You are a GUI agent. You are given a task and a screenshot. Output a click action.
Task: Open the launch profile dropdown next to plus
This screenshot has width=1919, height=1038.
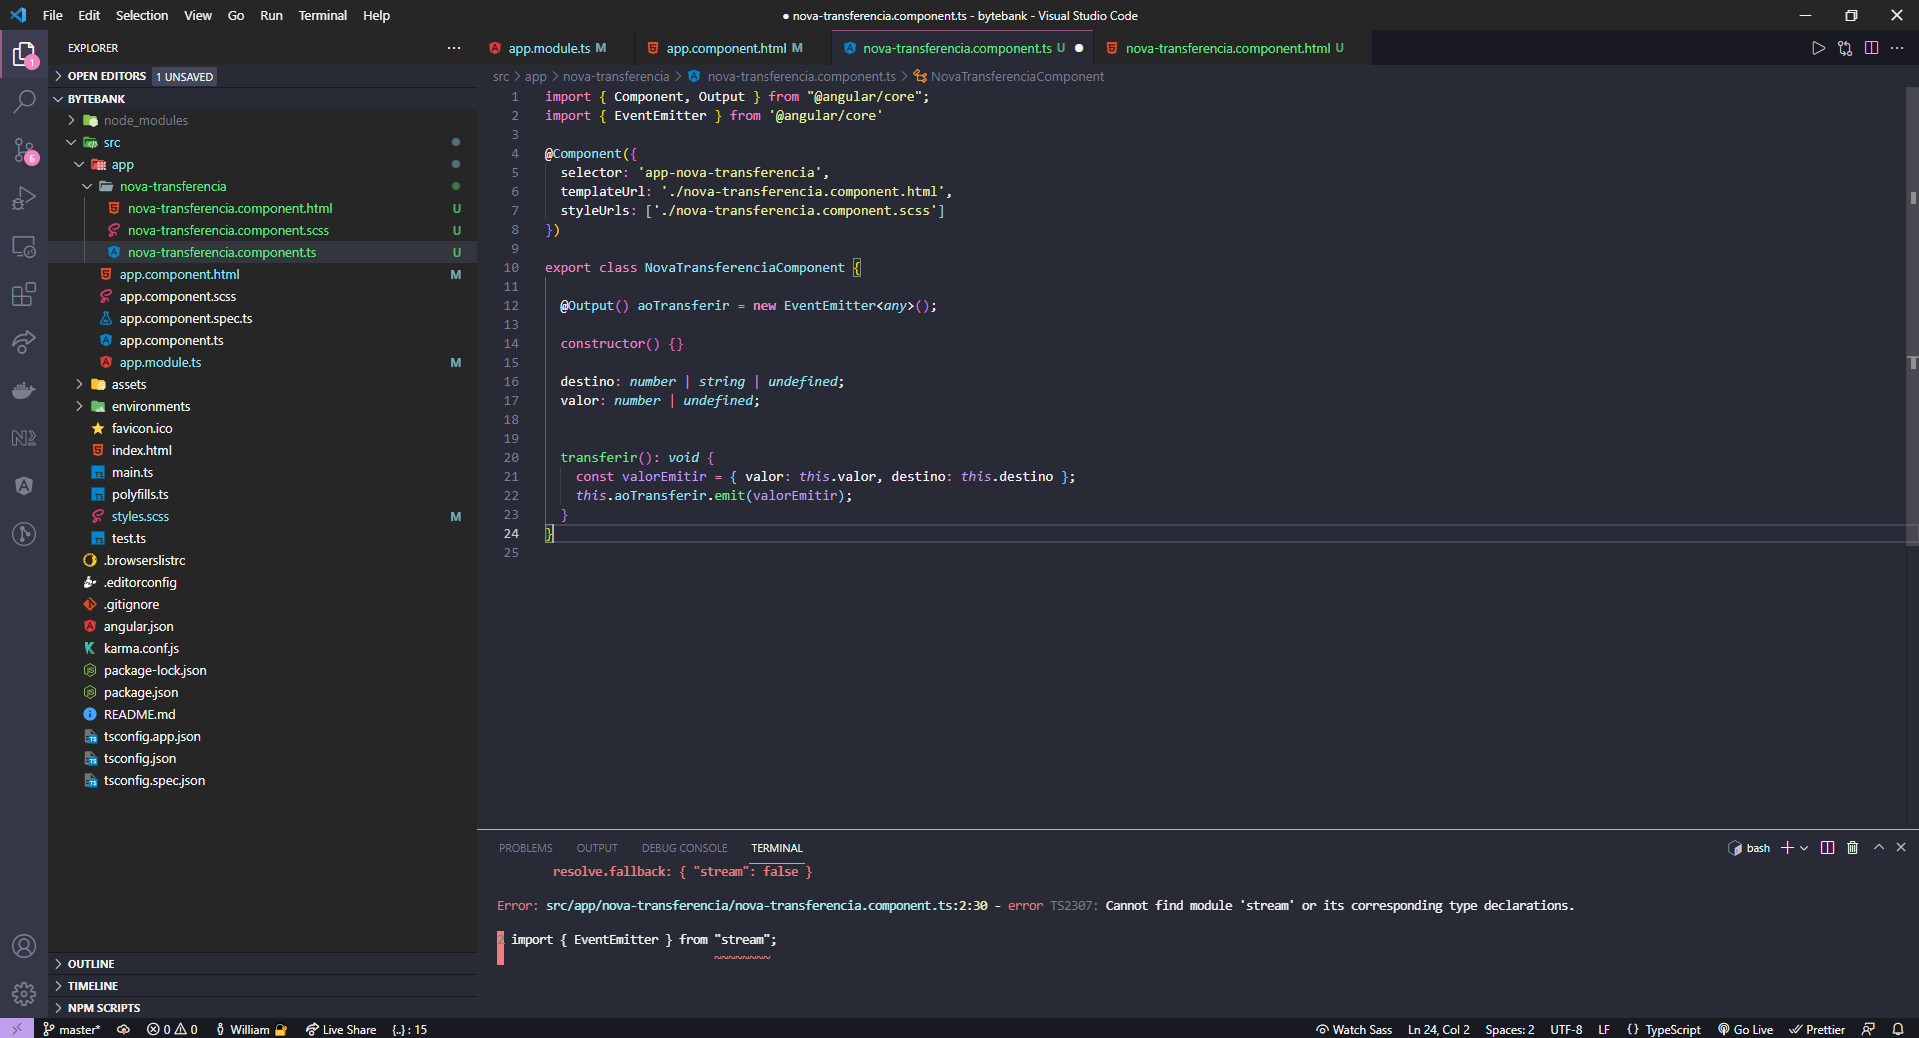(1804, 848)
